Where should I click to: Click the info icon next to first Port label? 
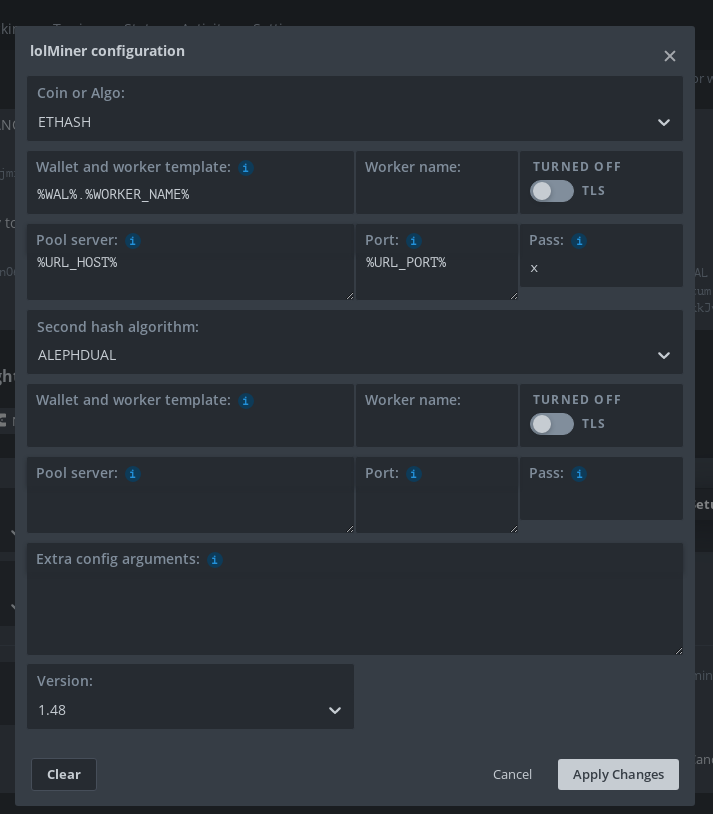click(x=413, y=241)
